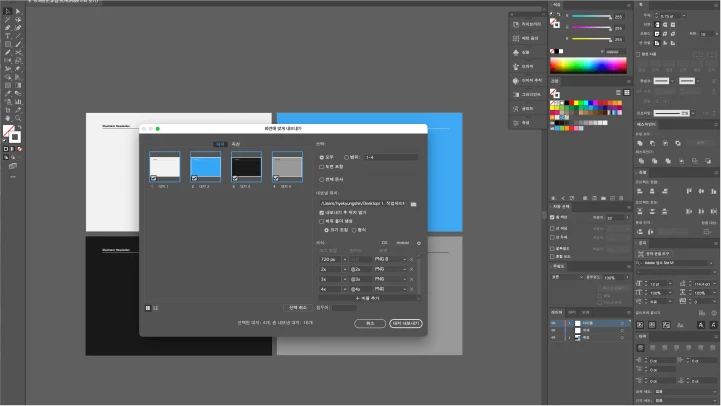Open the format dropdown of the 4x row
This screenshot has height=406, width=721.
(390, 289)
